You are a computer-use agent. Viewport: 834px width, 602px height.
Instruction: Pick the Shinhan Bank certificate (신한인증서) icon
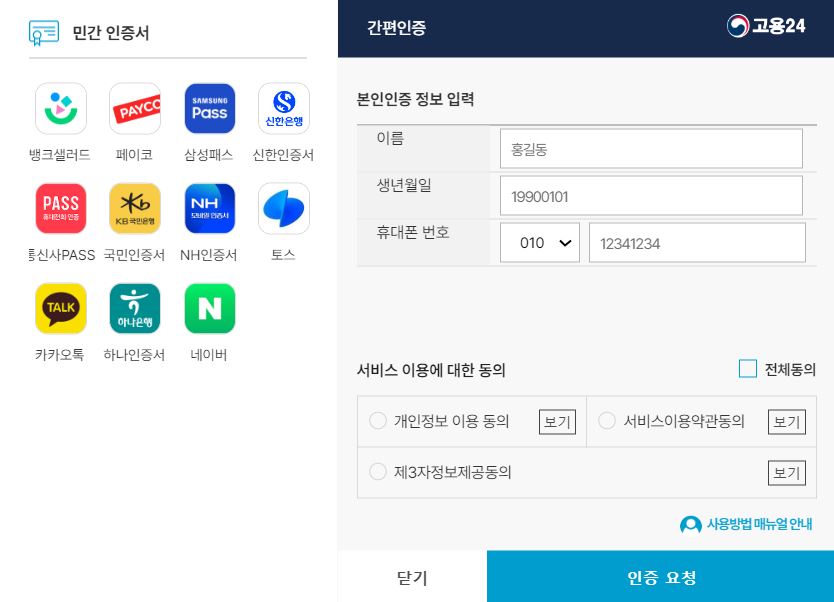coord(284,108)
